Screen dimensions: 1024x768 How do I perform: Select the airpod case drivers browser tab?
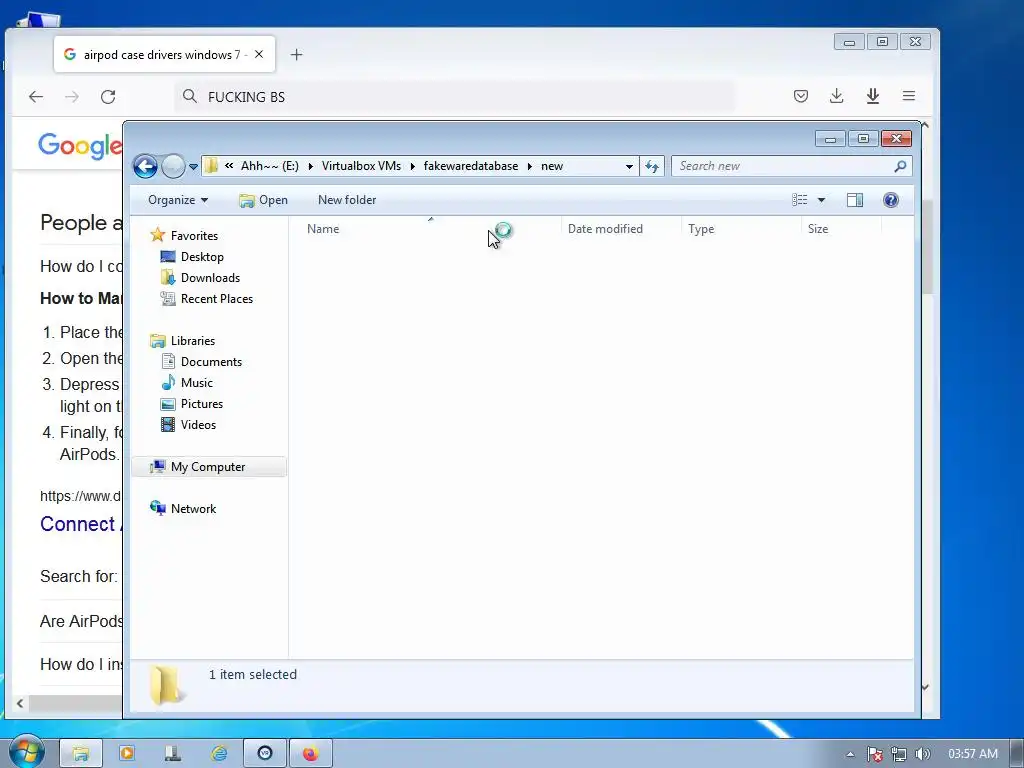(164, 54)
